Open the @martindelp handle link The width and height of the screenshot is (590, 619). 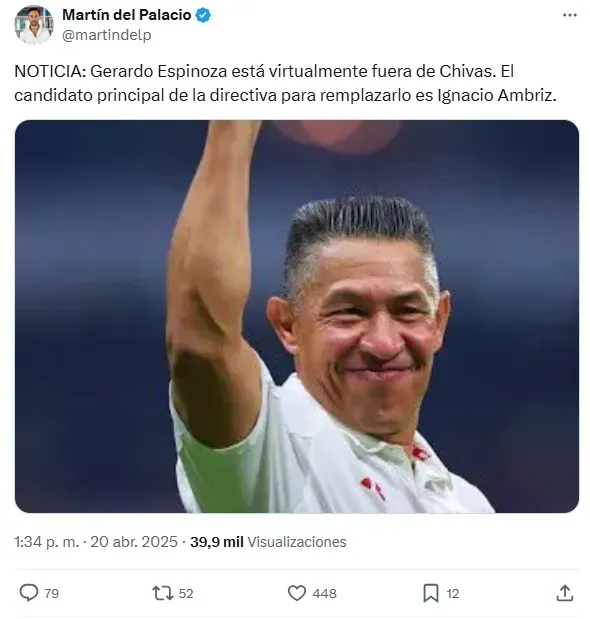(107, 35)
